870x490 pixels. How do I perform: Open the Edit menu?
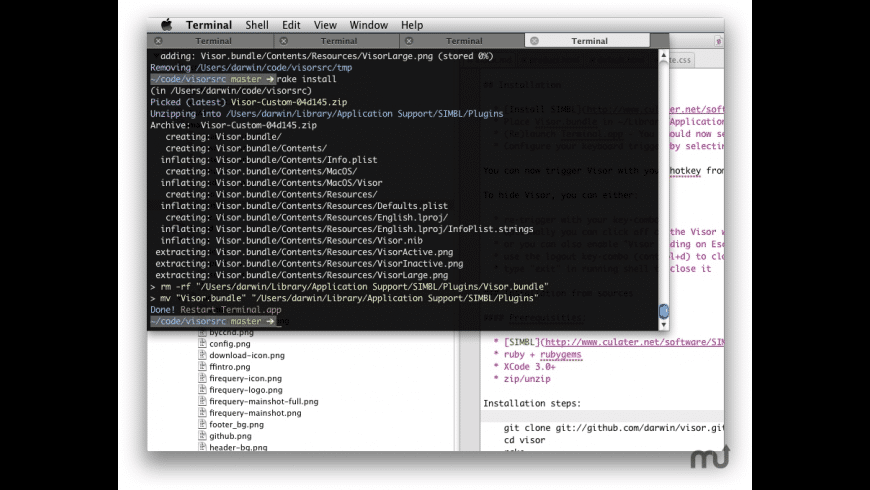pos(291,25)
